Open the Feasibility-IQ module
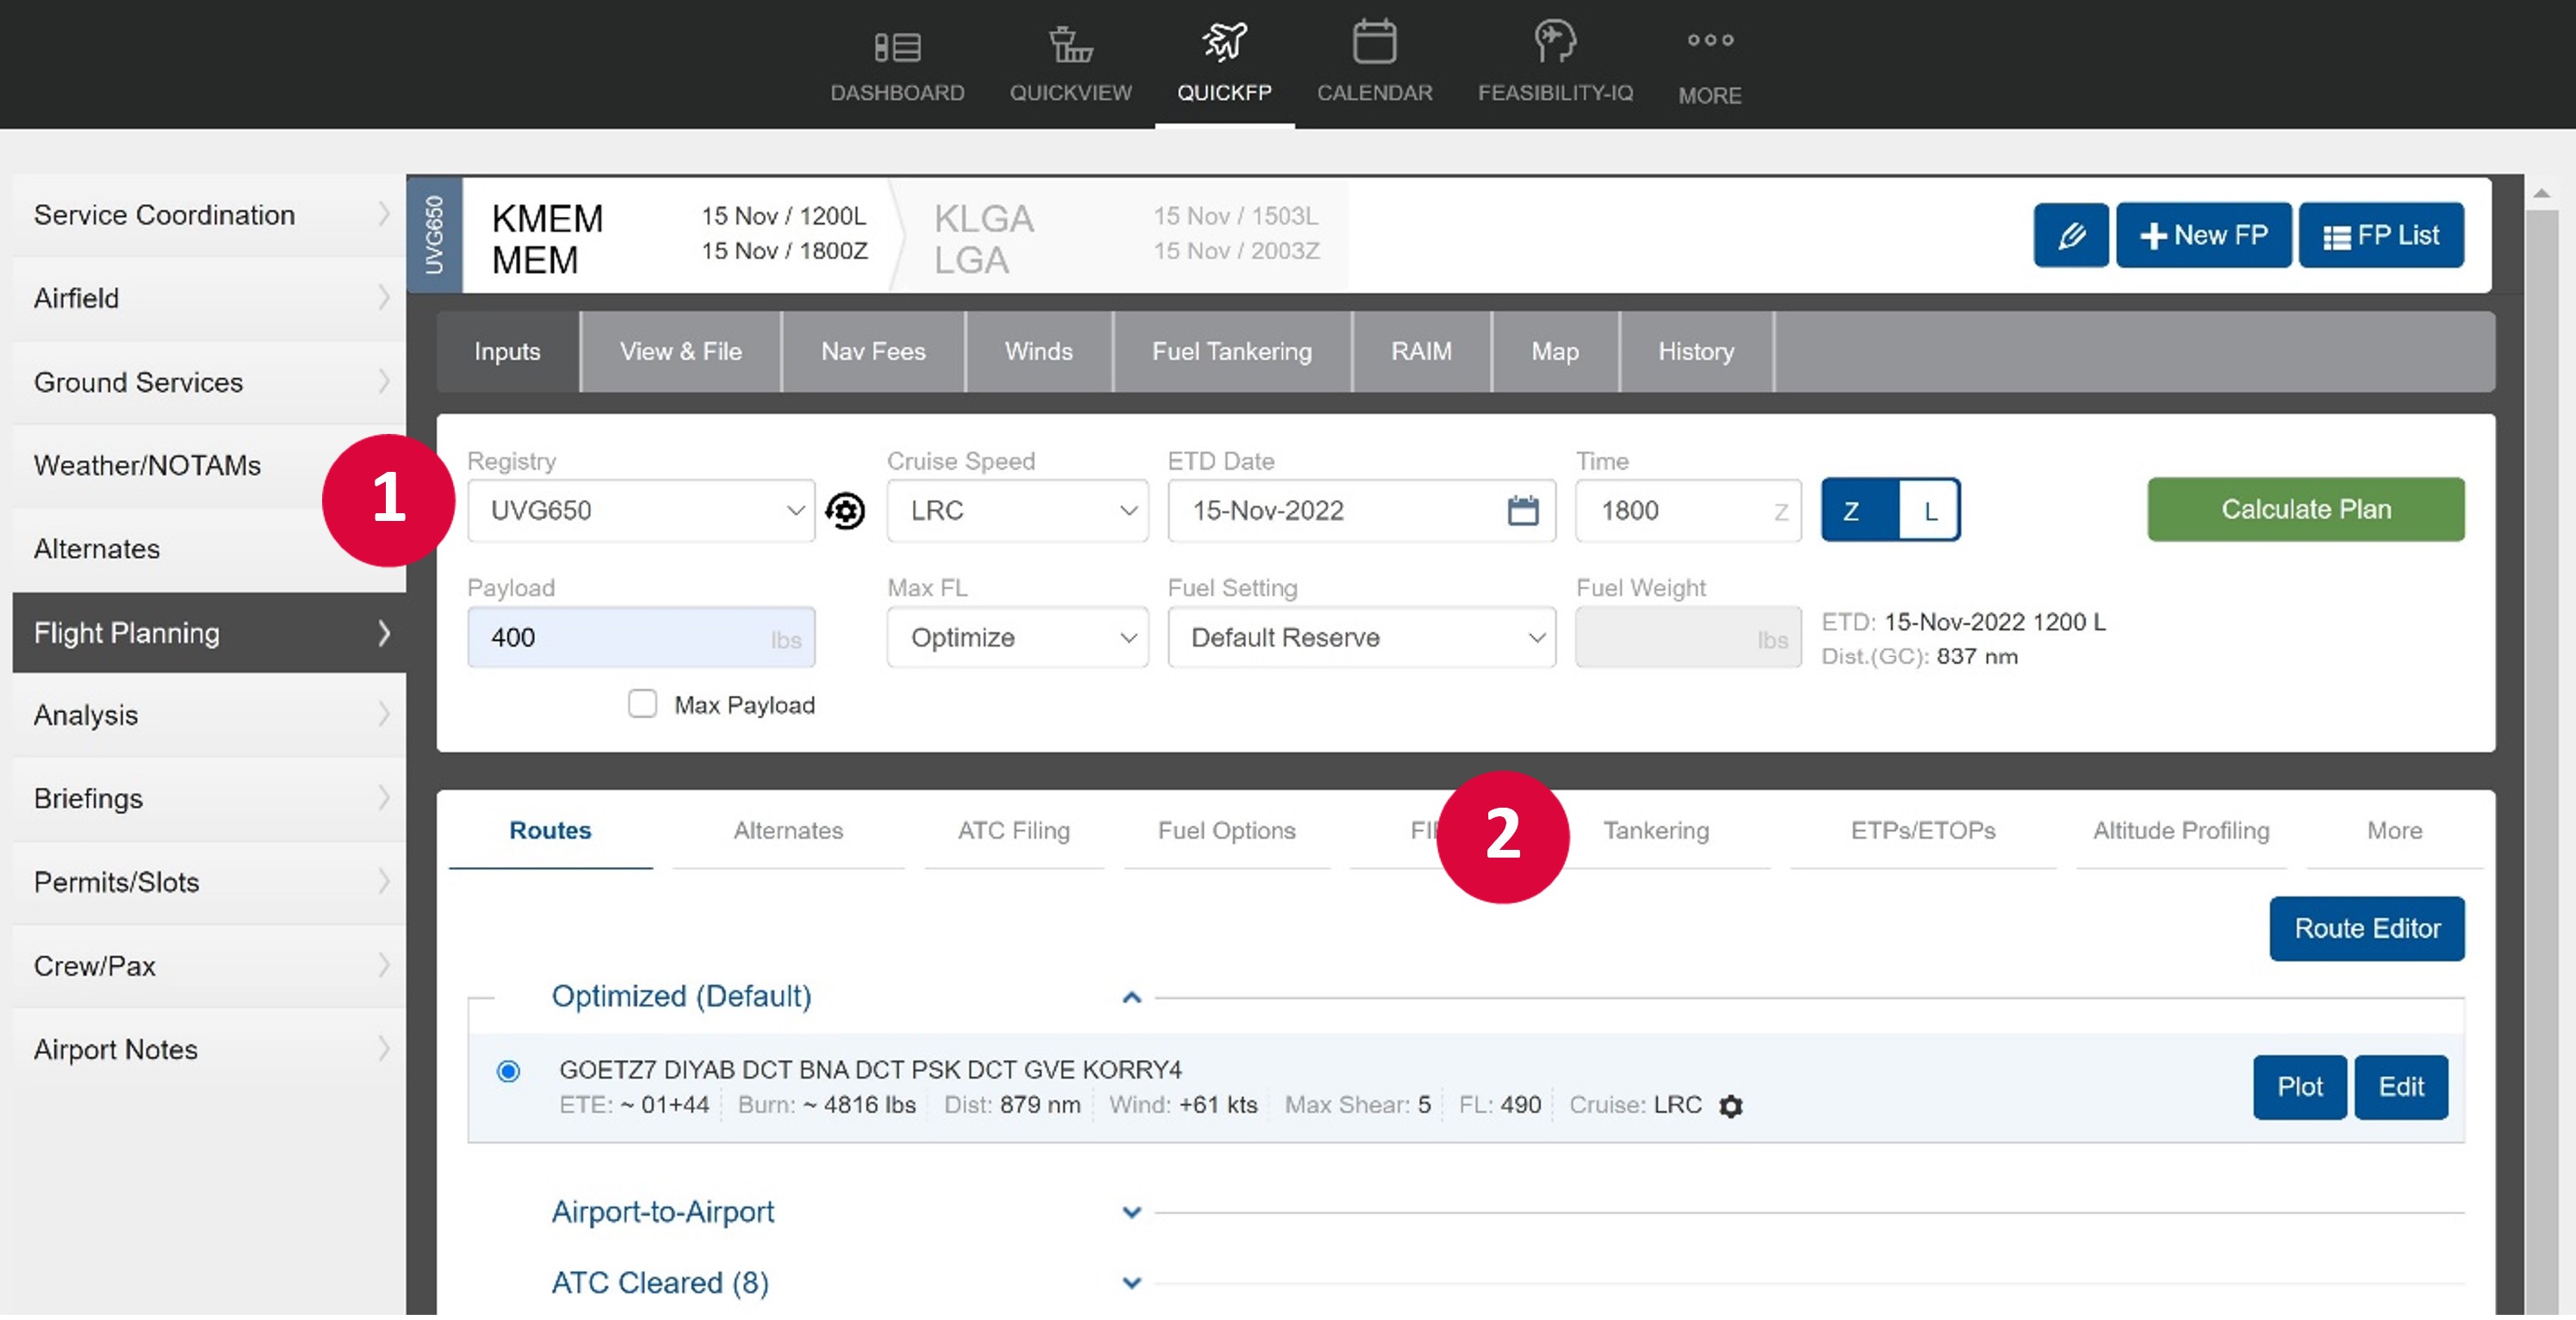2576x1320 pixels. click(x=1554, y=62)
